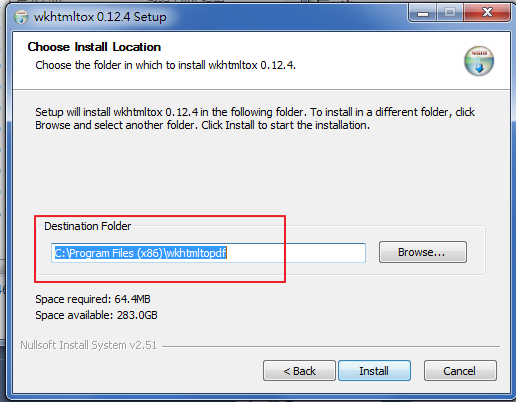Go to previous step with < Back
516x402 pixels.
point(299,371)
